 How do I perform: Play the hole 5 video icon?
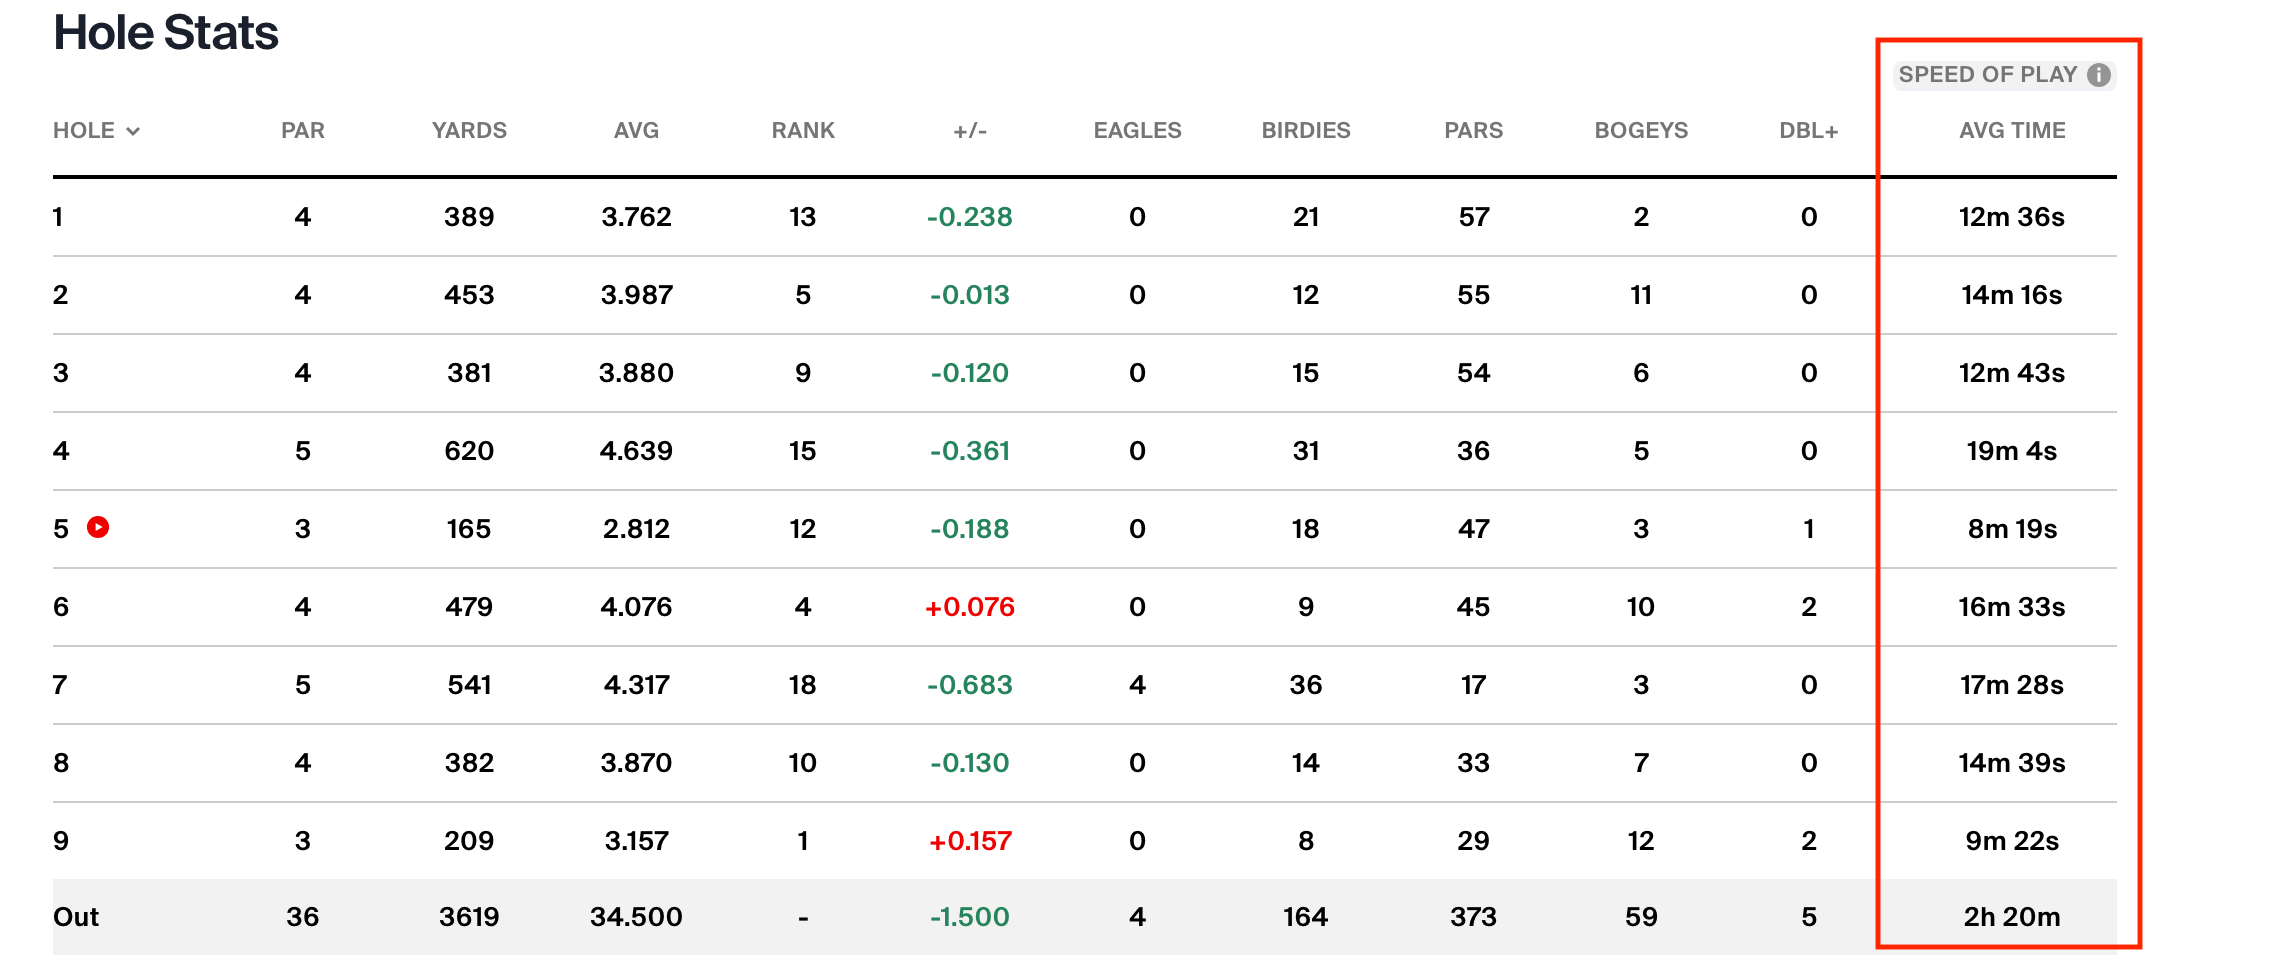(x=98, y=527)
